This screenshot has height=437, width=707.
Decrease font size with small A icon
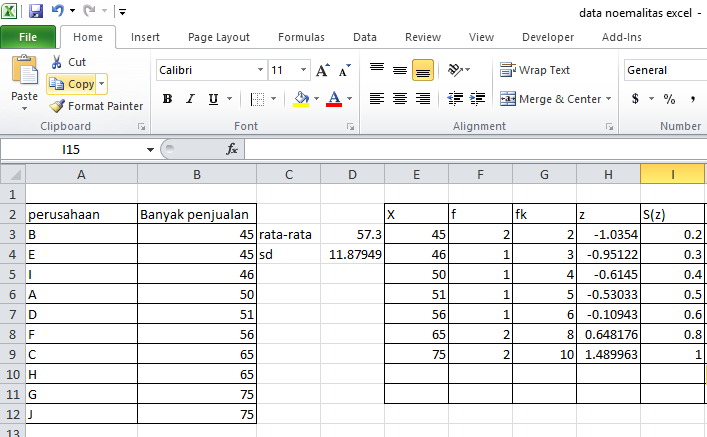pyautogui.click(x=344, y=70)
